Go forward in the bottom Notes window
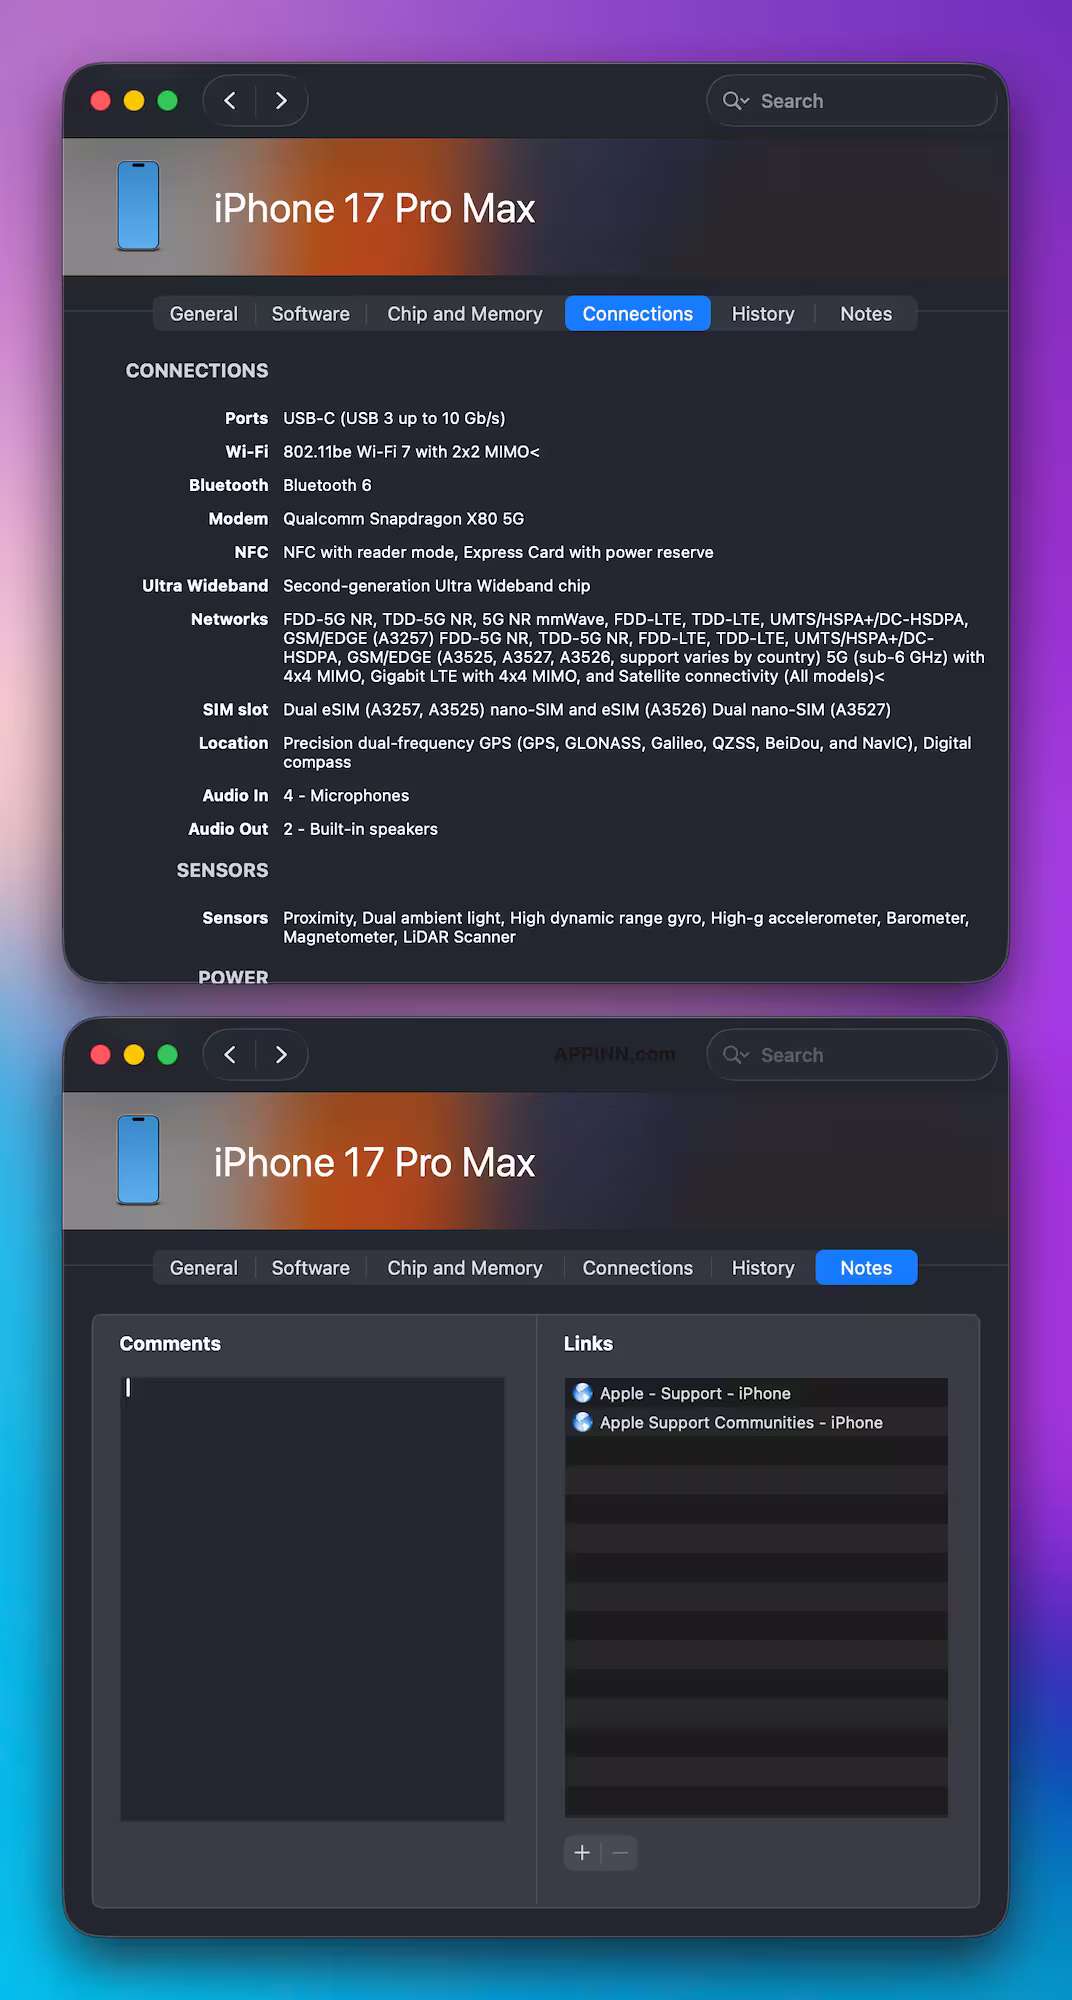 click(x=281, y=1055)
